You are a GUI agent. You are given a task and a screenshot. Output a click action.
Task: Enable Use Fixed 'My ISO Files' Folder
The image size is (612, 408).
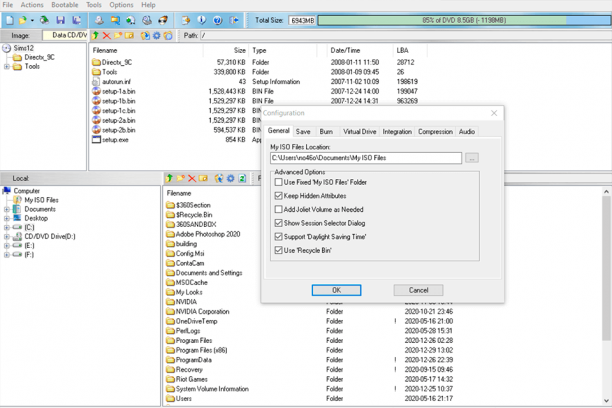278,182
